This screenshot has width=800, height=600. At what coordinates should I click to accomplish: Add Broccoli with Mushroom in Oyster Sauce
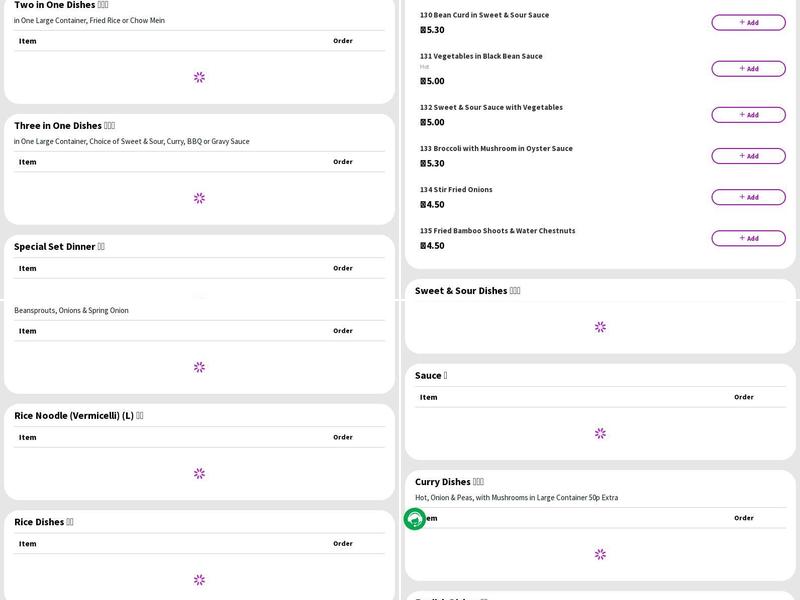pos(748,156)
